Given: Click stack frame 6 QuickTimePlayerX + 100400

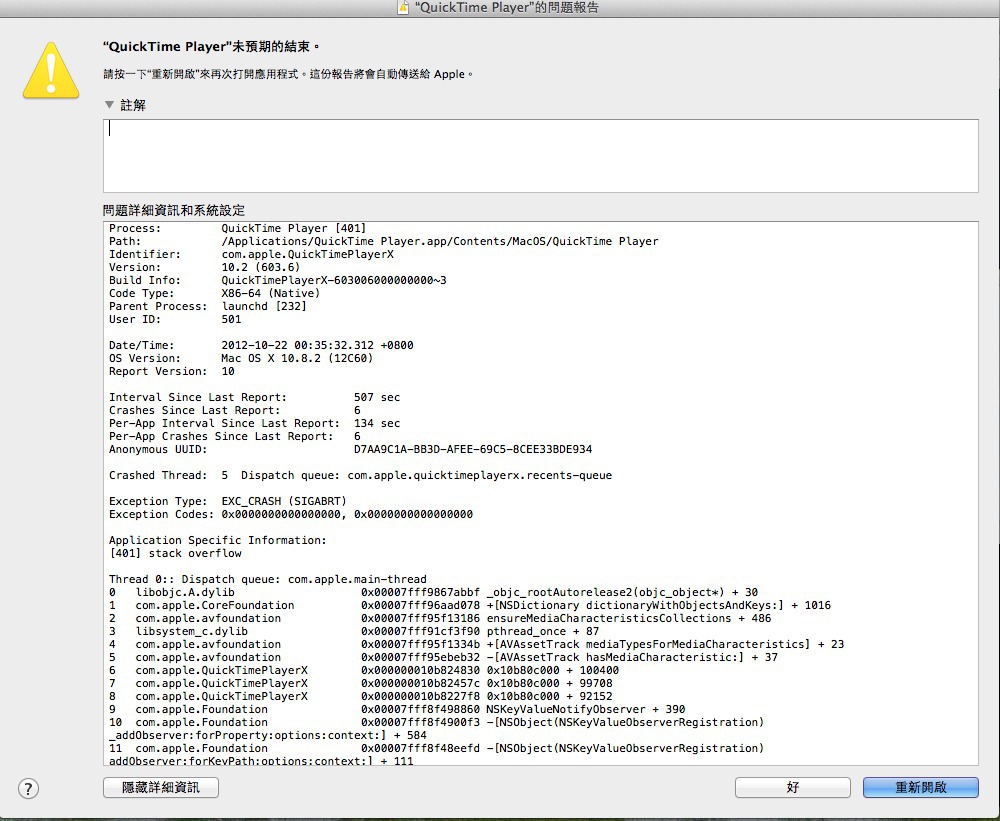Looking at the screenshot, I should pos(364,670).
